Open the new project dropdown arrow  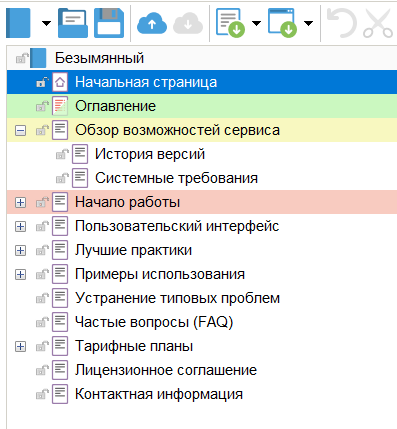click(46, 23)
